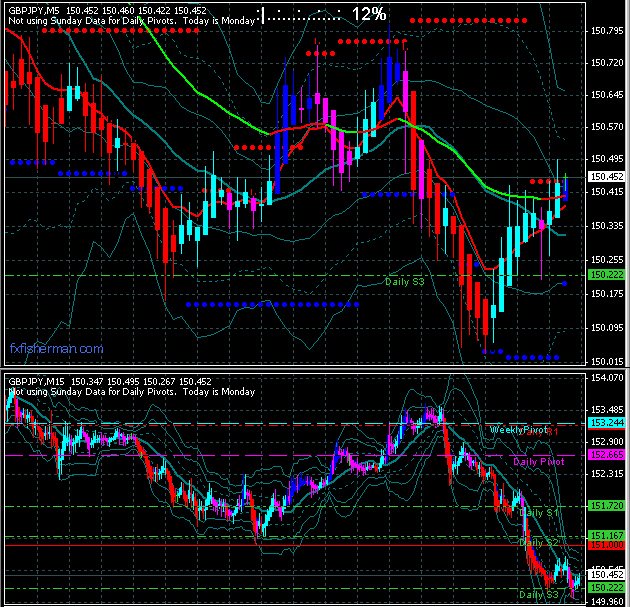Select the magenta Daily Pivot line label
Screen dimensions: 630x607
pos(539,462)
